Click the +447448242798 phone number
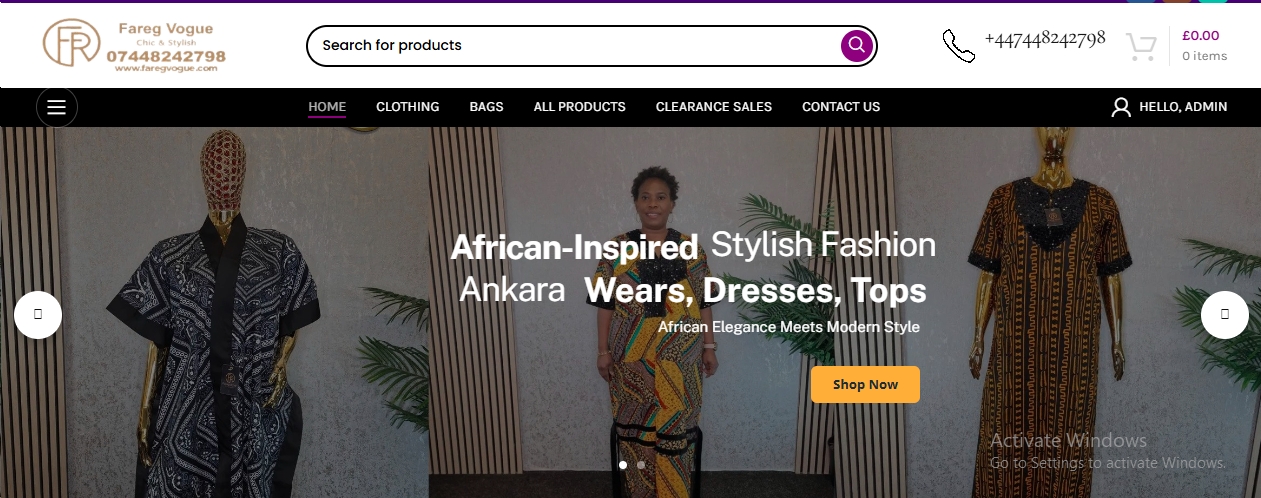The height and width of the screenshot is (498, 1261). pyautogui.click(x=1044, y=39)
